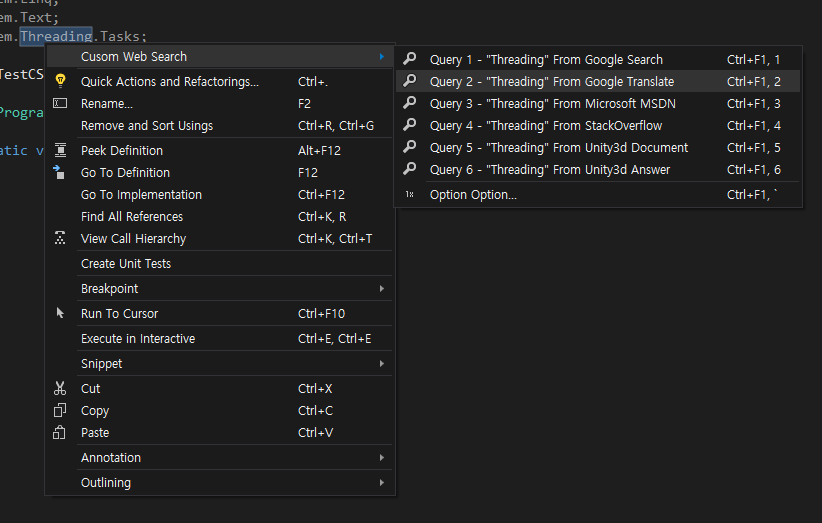Screen dimensions: 822x523
Task: Choose Go To Implementation
Action: click(219, 194)
